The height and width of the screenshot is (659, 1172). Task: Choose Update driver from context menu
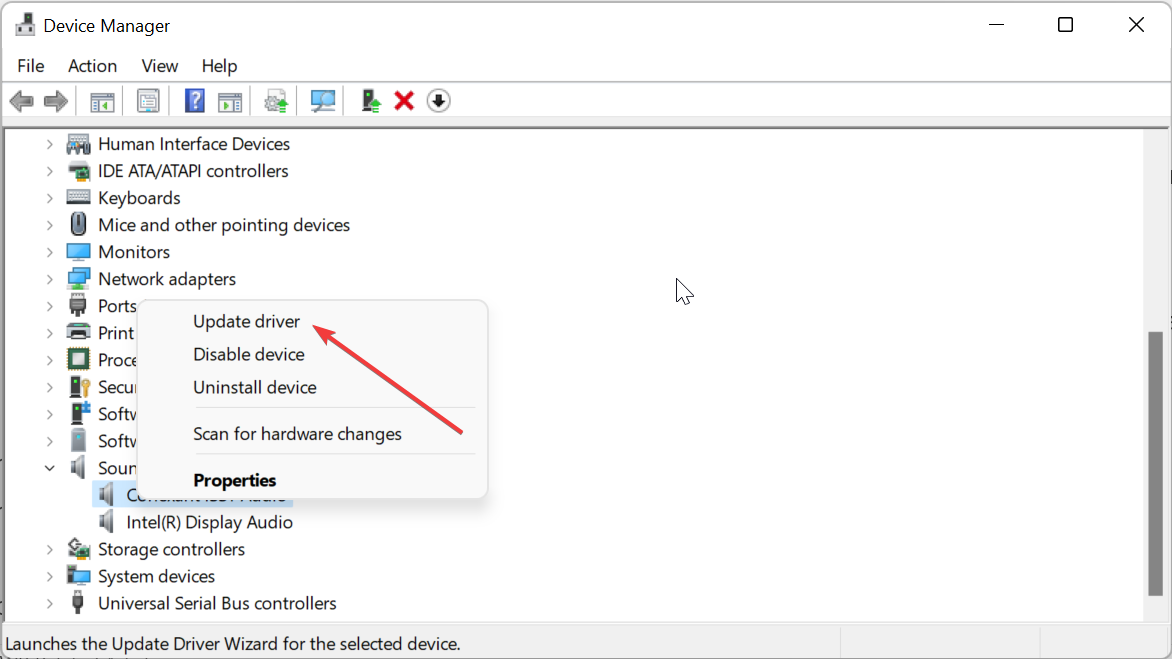coord(247,321)
